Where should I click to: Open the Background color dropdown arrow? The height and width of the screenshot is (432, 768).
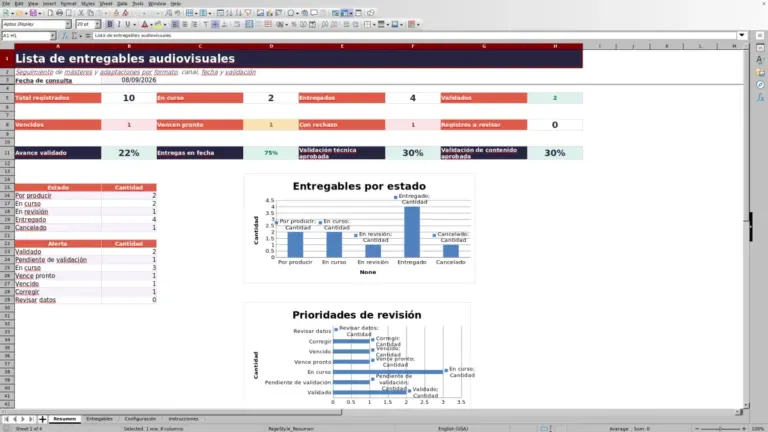coord(165,24)
